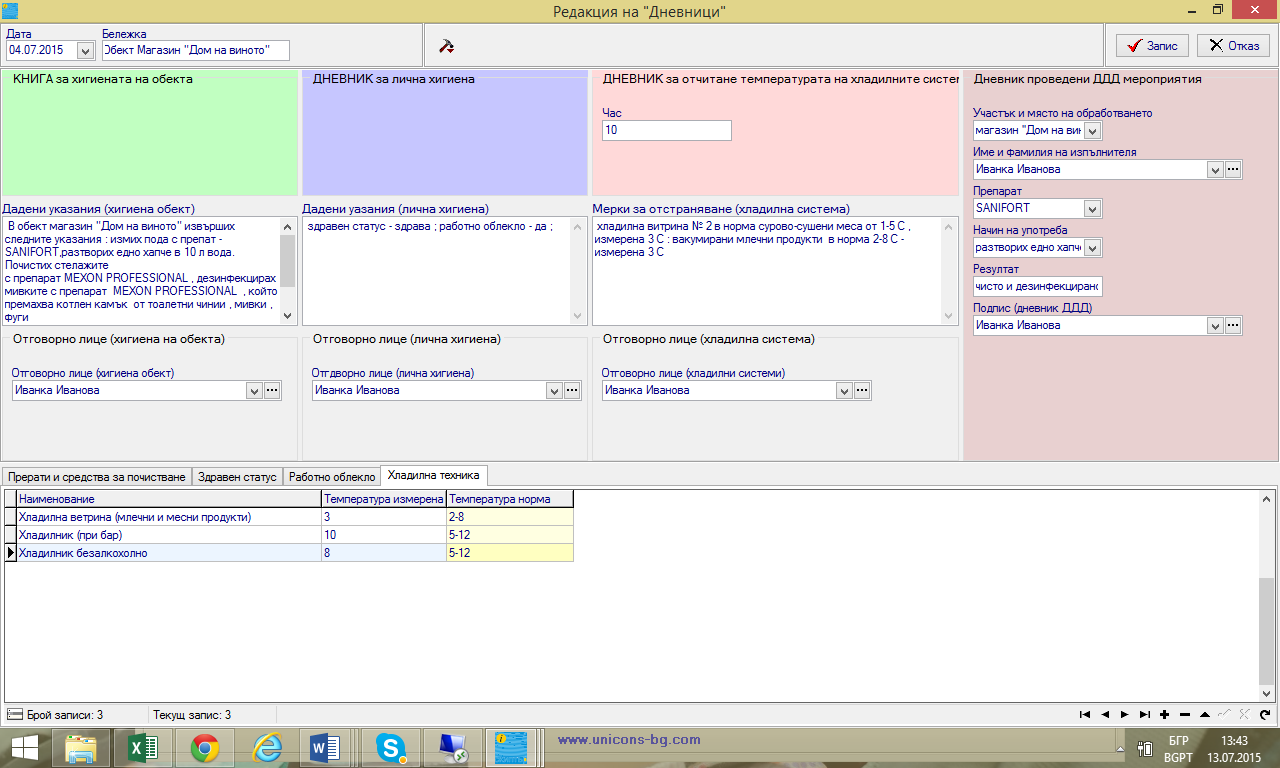Open browse button for cooling systems person
Image resolution: width=1280 pixels, height=768 pixels.
(863, 390)
